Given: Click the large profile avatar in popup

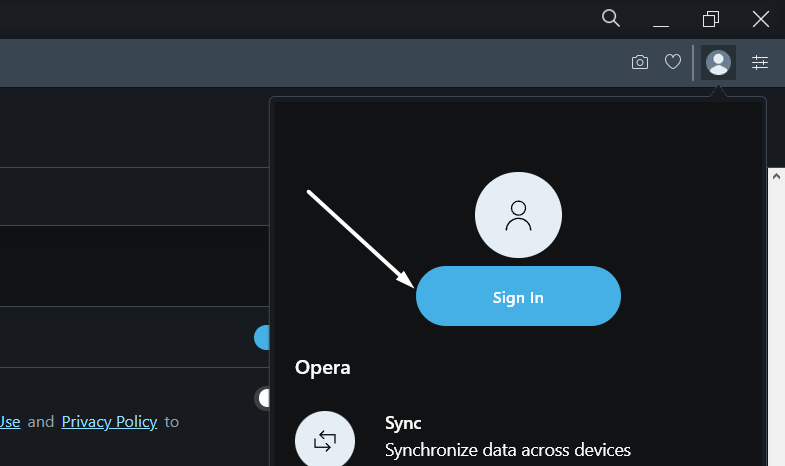Looking at the screenshot, I should 518,215.
